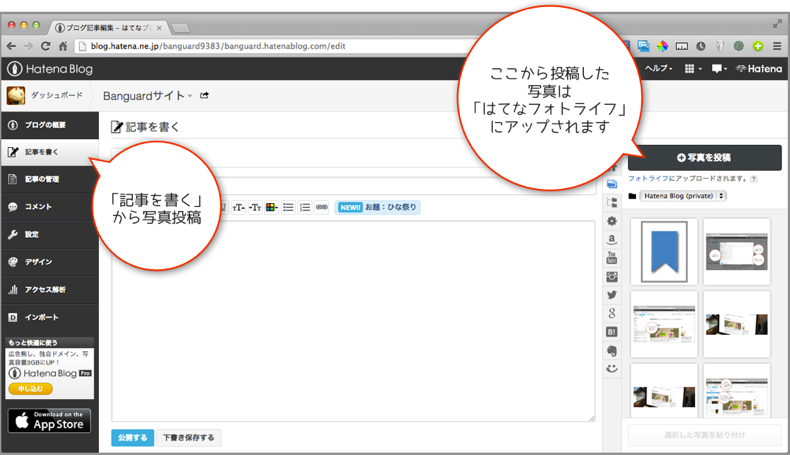The height and width of the screenshot is (455, 790).
Task: Open the Google search insert icon
Action: [612, 313]
